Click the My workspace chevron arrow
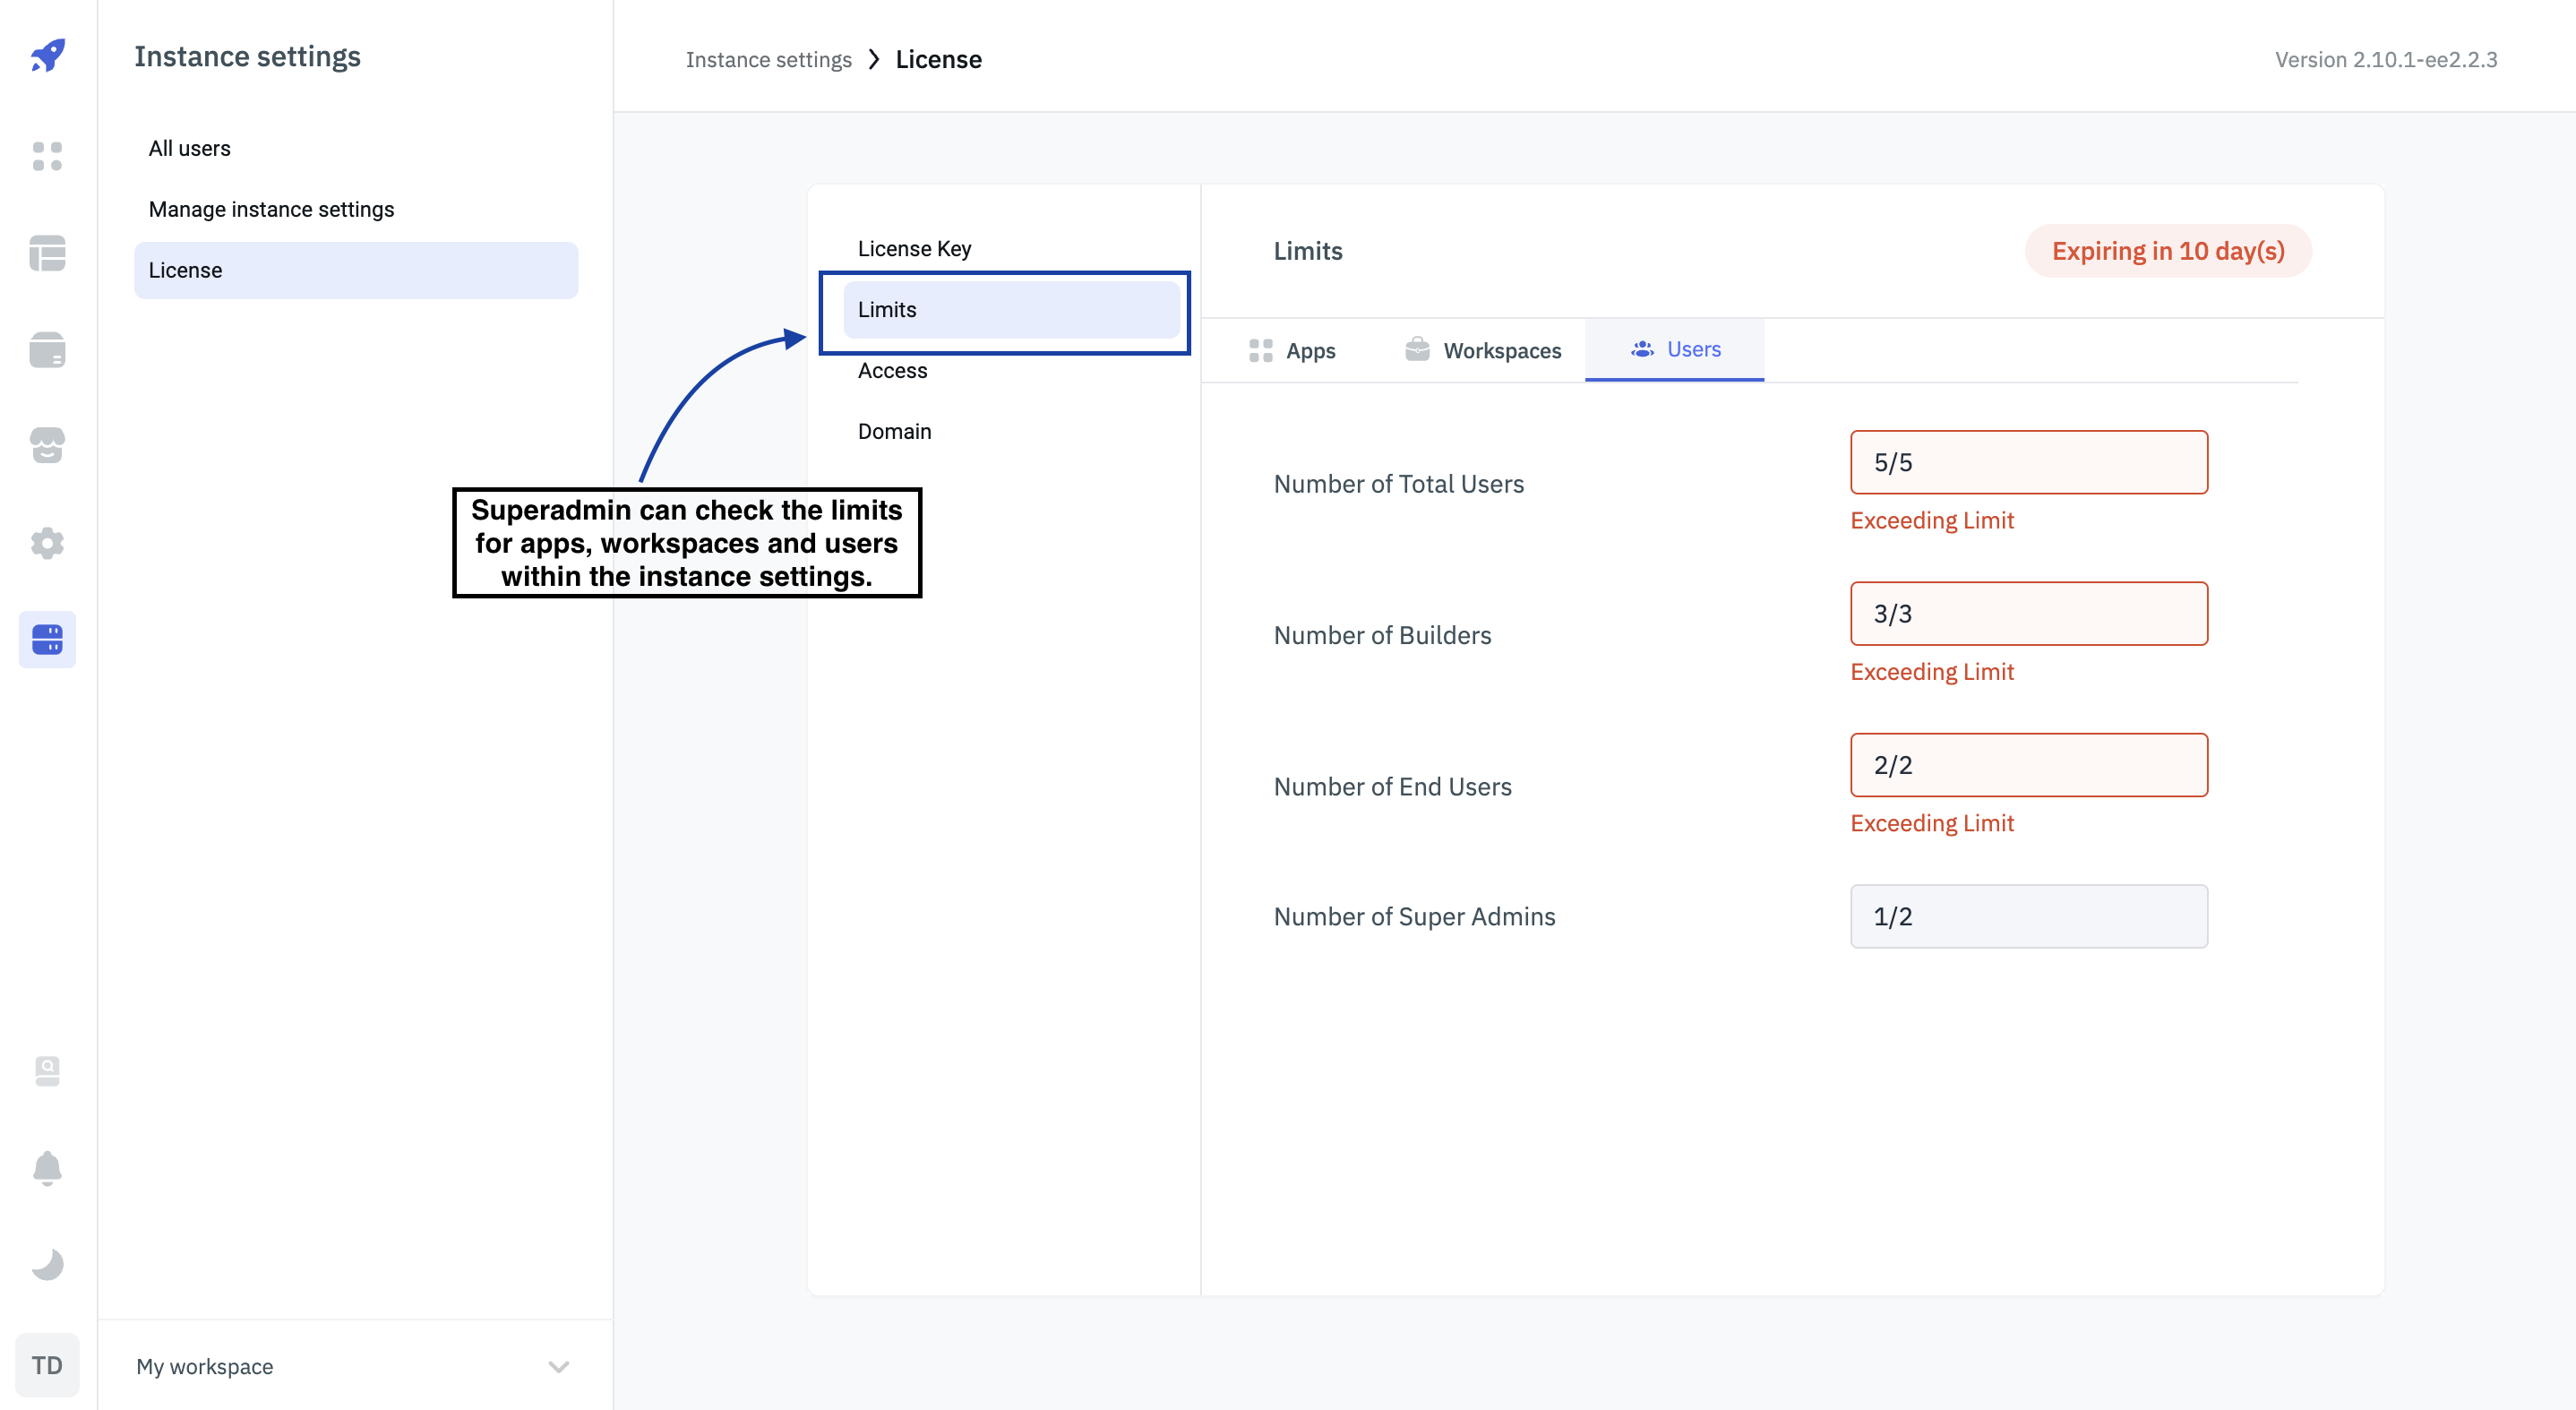 pyautogui.click(x=558, y=1366)
